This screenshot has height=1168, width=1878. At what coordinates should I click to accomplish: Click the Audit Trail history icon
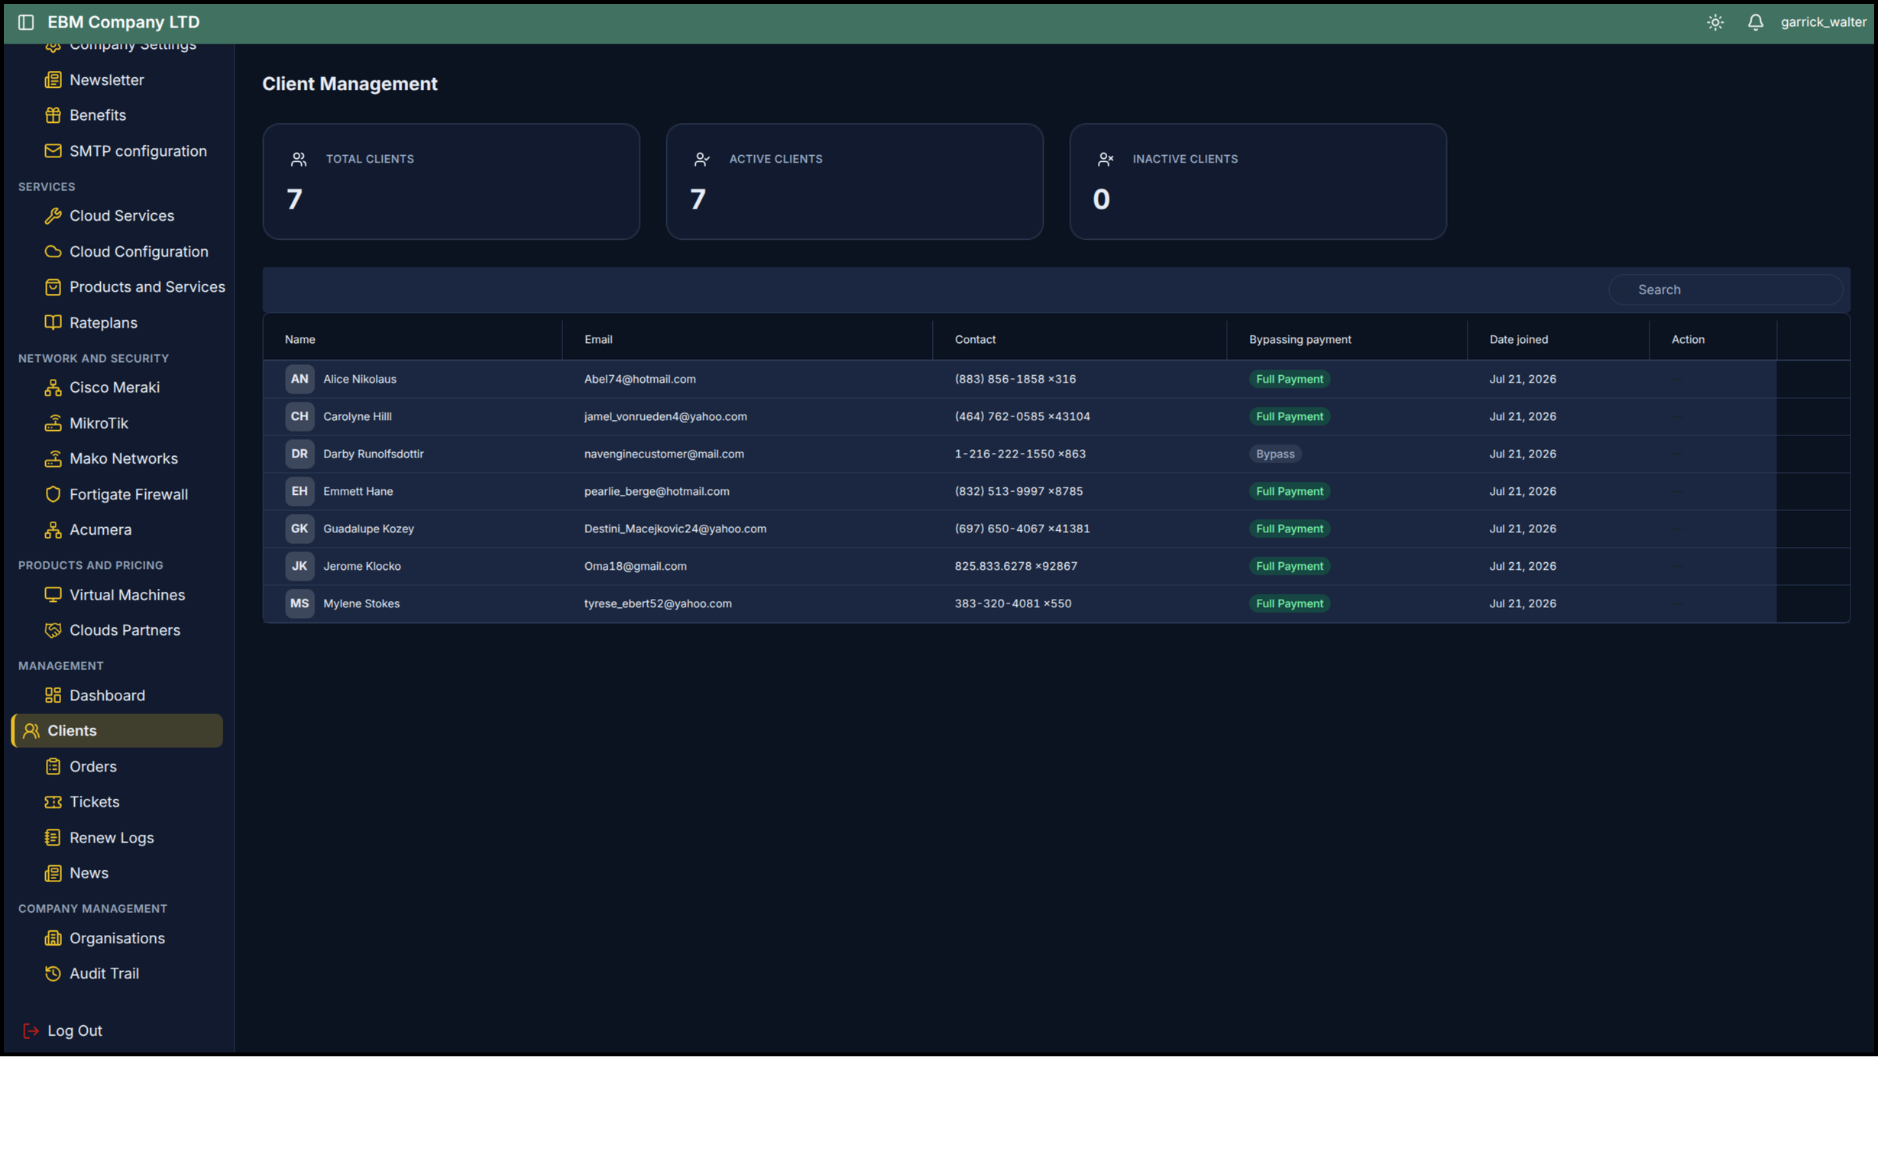pos(53,973)
